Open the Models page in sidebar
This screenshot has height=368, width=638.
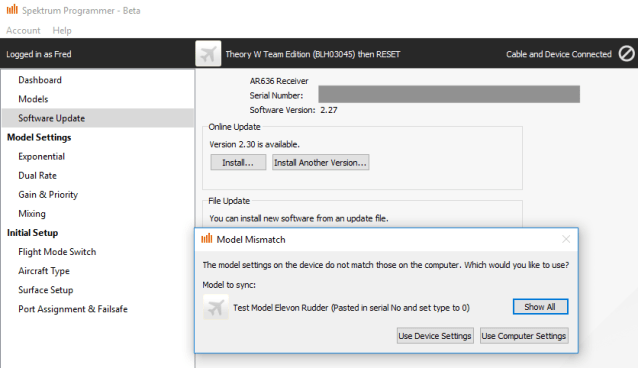(x=98, y=99)
